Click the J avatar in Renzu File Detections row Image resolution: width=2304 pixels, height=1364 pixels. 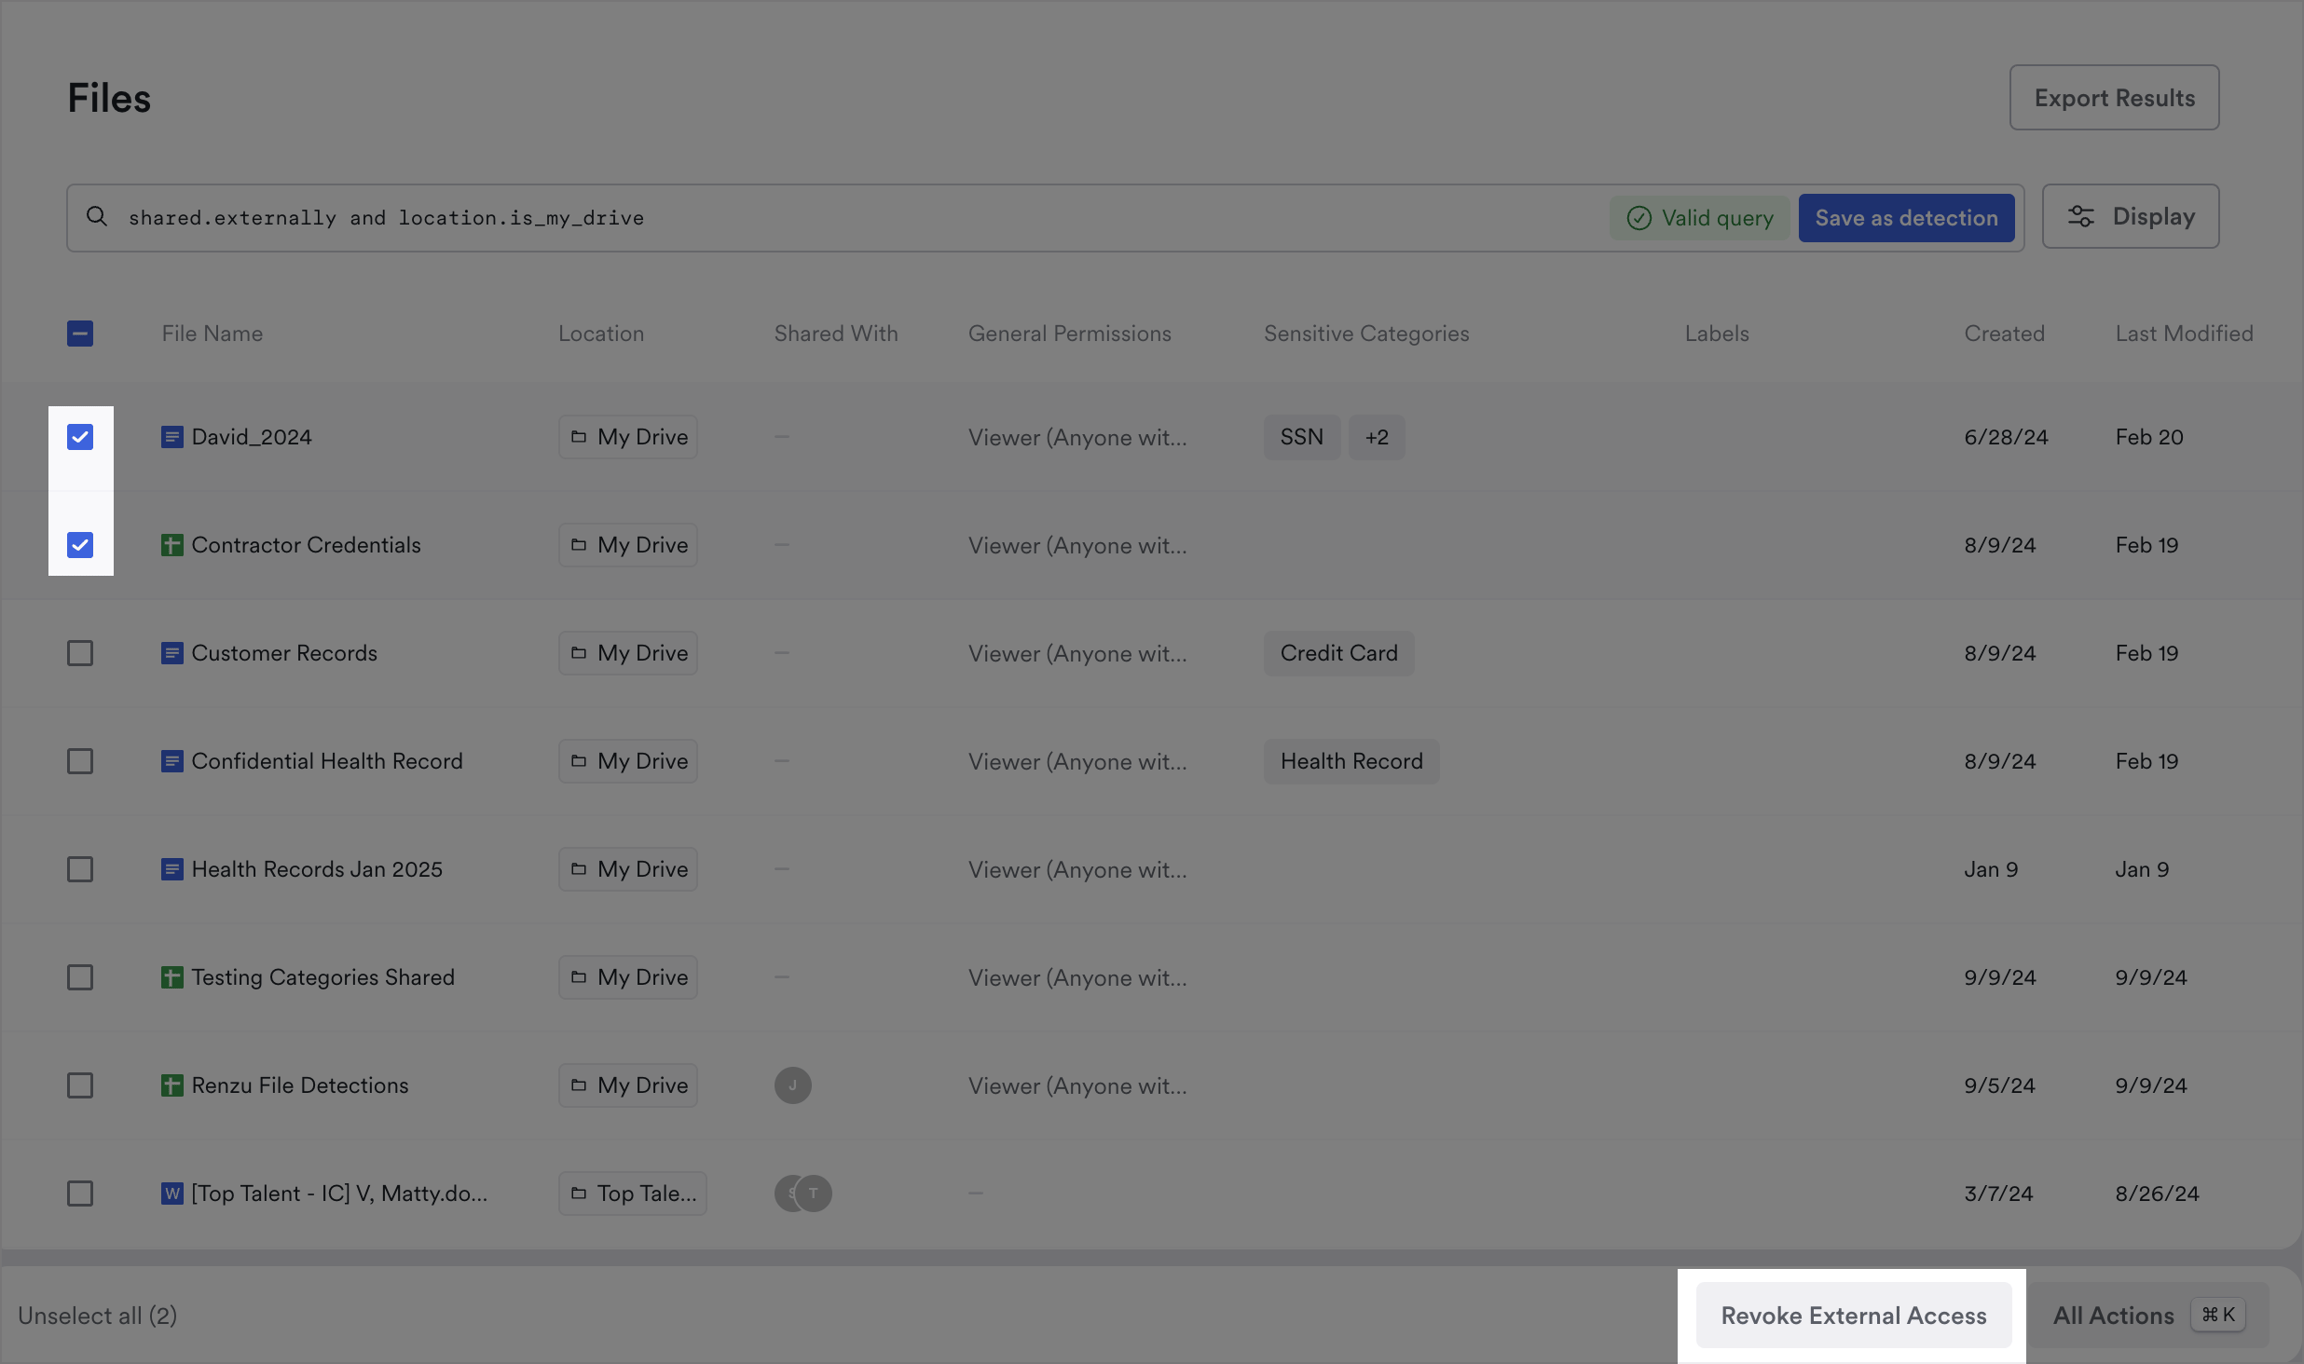point(793,1085)
